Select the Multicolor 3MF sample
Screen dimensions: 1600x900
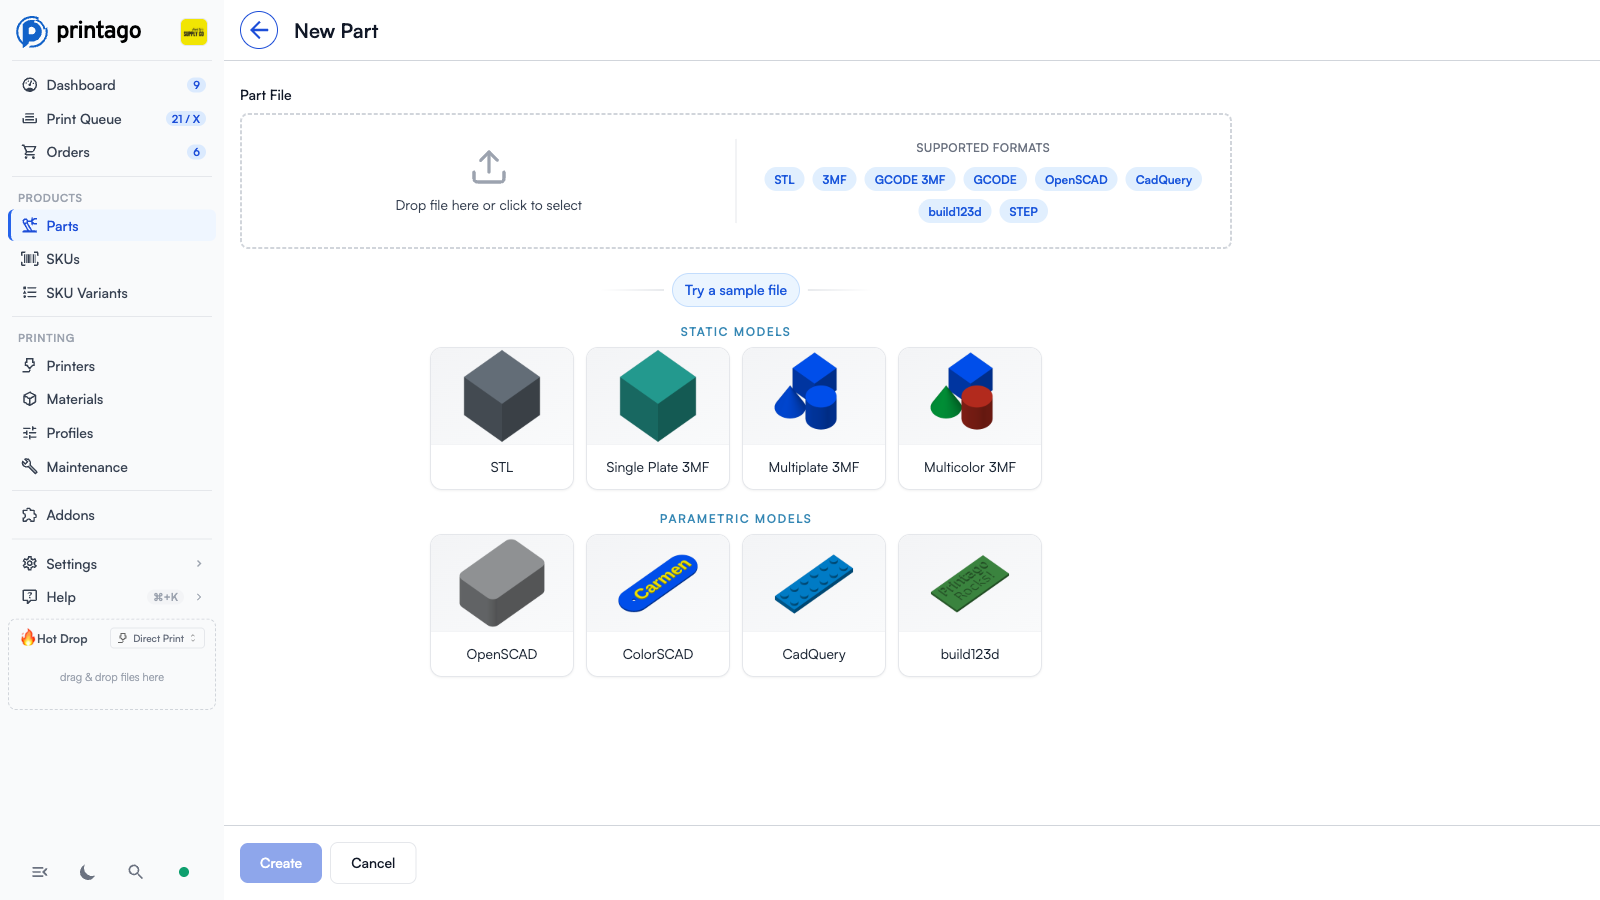click(970, 418)
